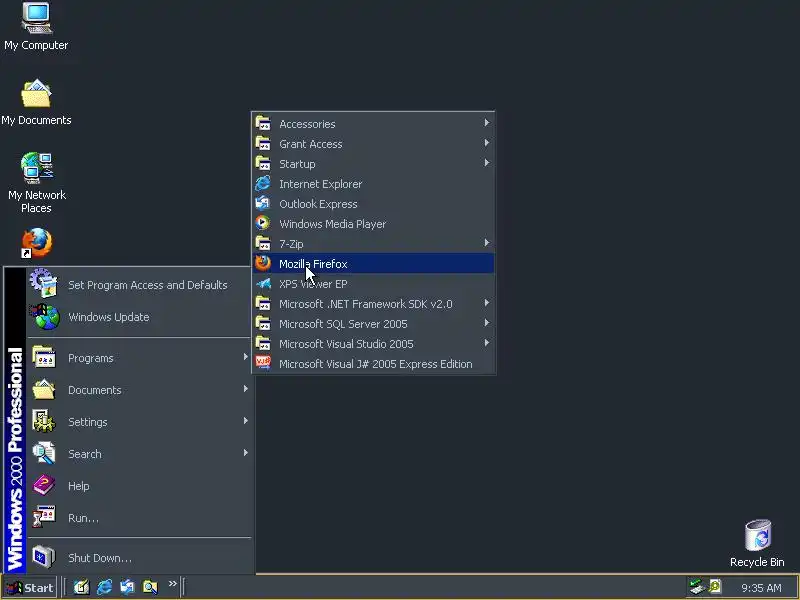Screen dimensions: 800x600
Task: Click the Run icon in the Start menu
Action: tap(44, 517)
